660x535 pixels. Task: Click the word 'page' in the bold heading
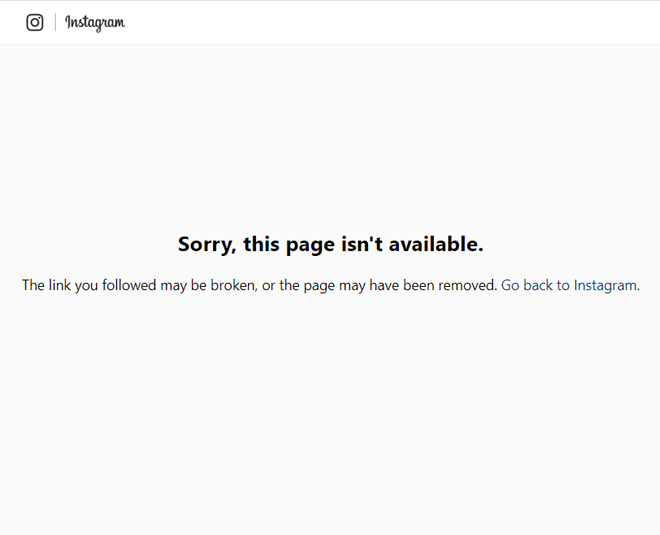310,245
